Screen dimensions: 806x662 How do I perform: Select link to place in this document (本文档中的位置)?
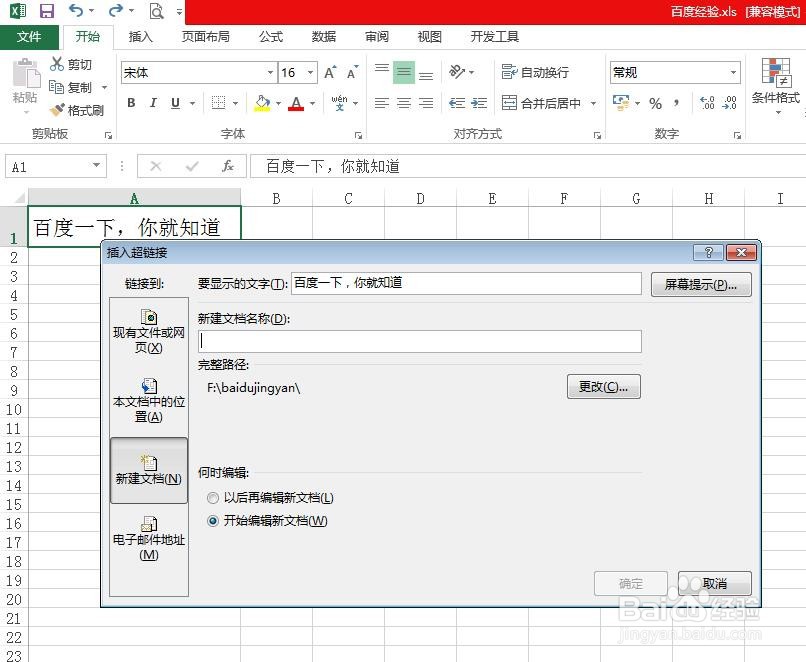149,400
